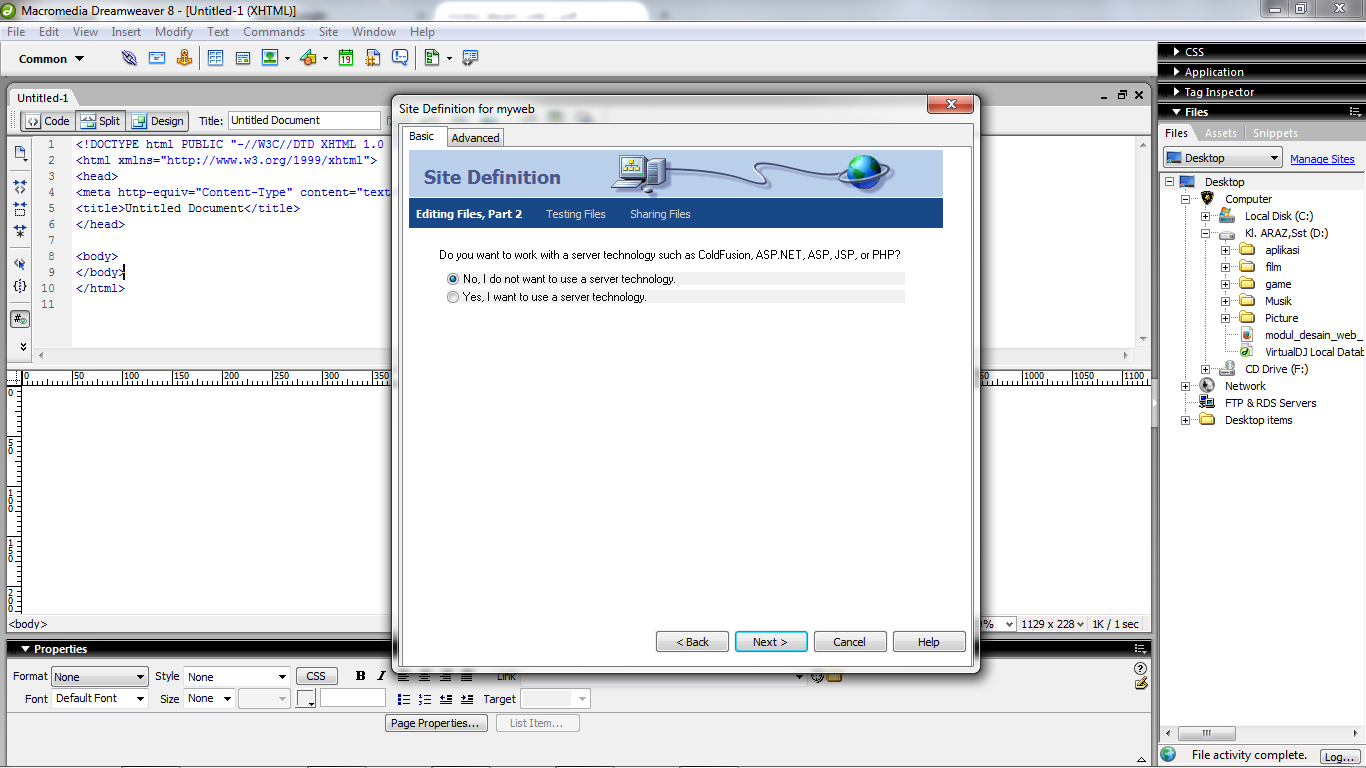
Task: Click the document Title input field
Action: pyautogui.click(x=304, y=120)
